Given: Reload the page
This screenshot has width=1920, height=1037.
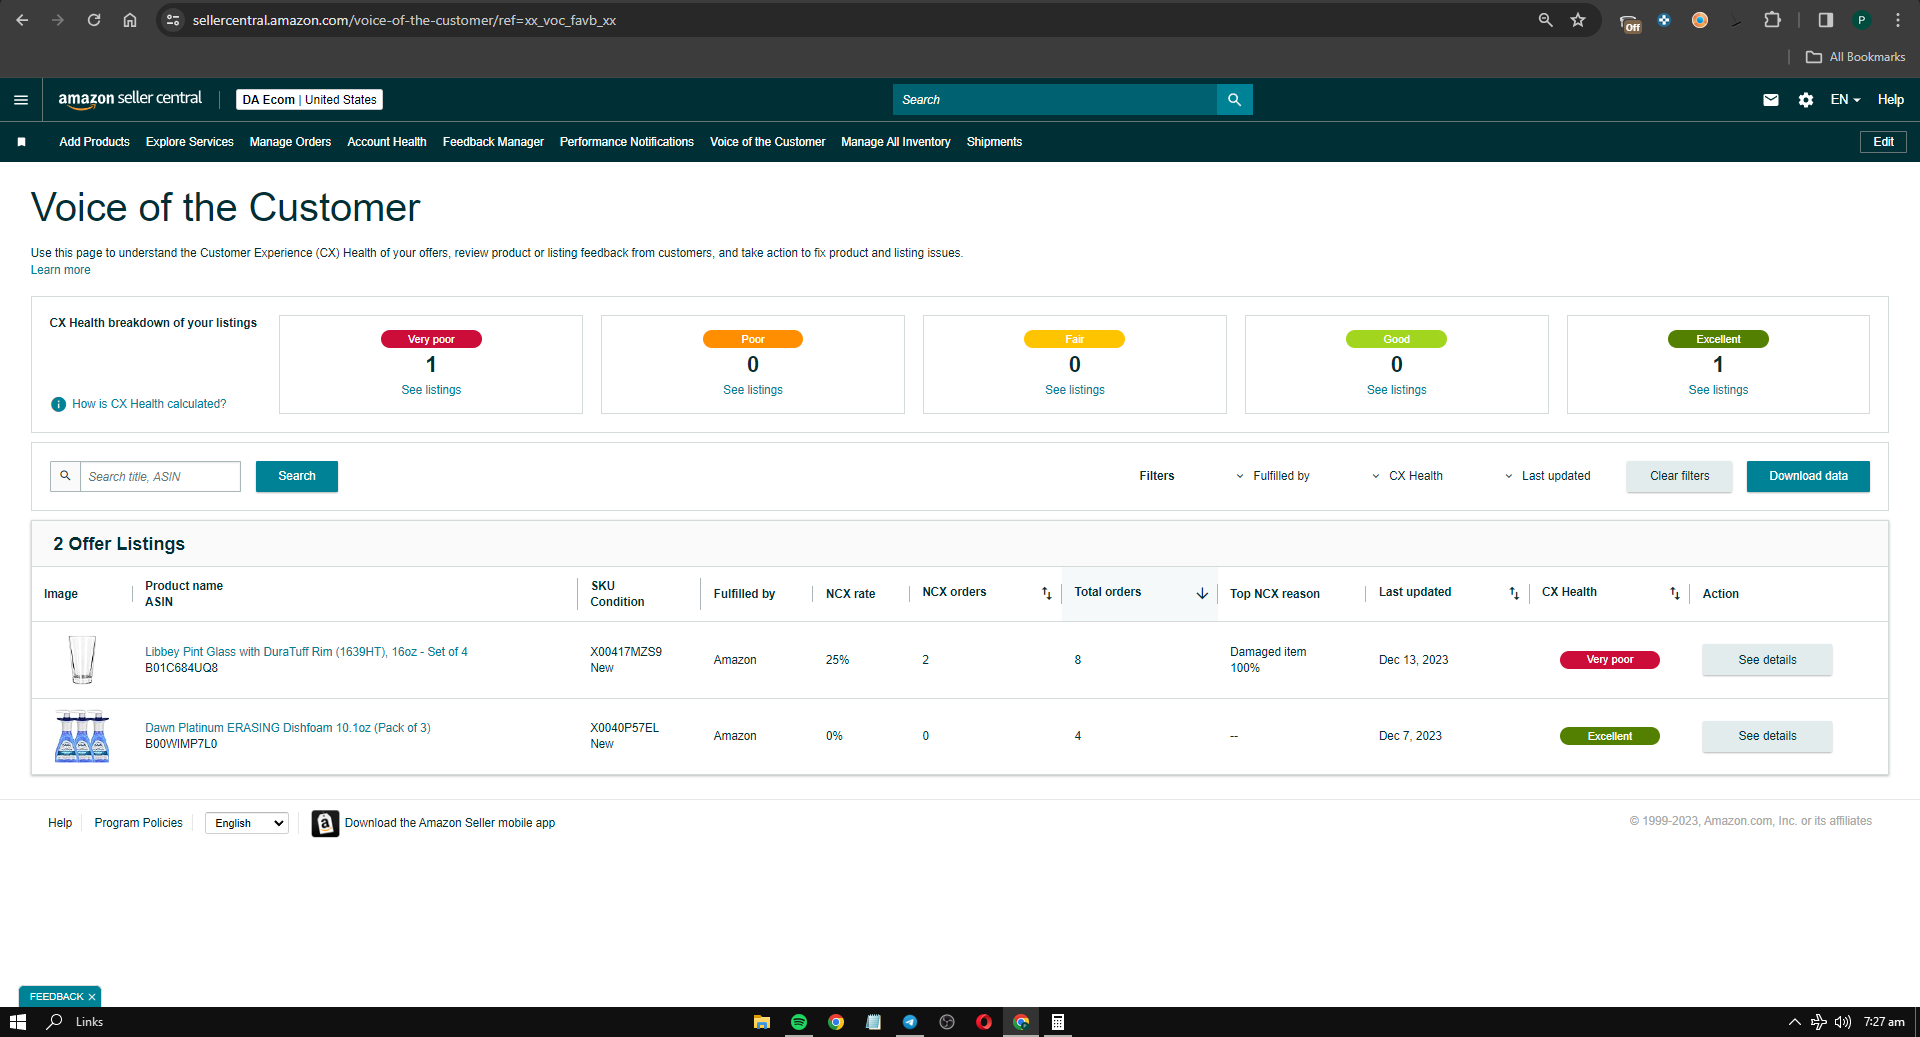Looking at the screenshot, I should coord(94,20).
